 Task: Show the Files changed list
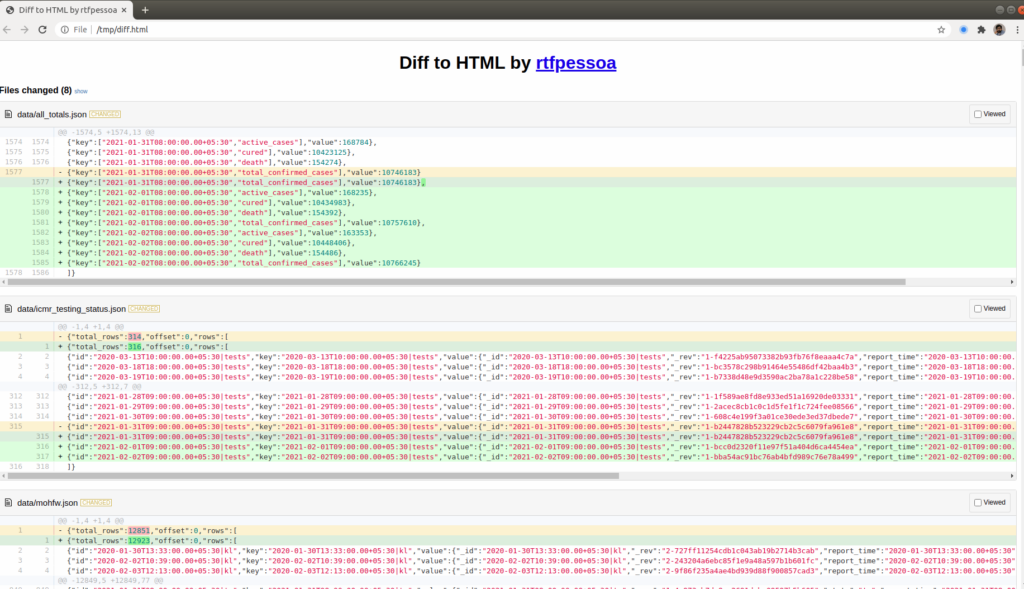[81, 91]
